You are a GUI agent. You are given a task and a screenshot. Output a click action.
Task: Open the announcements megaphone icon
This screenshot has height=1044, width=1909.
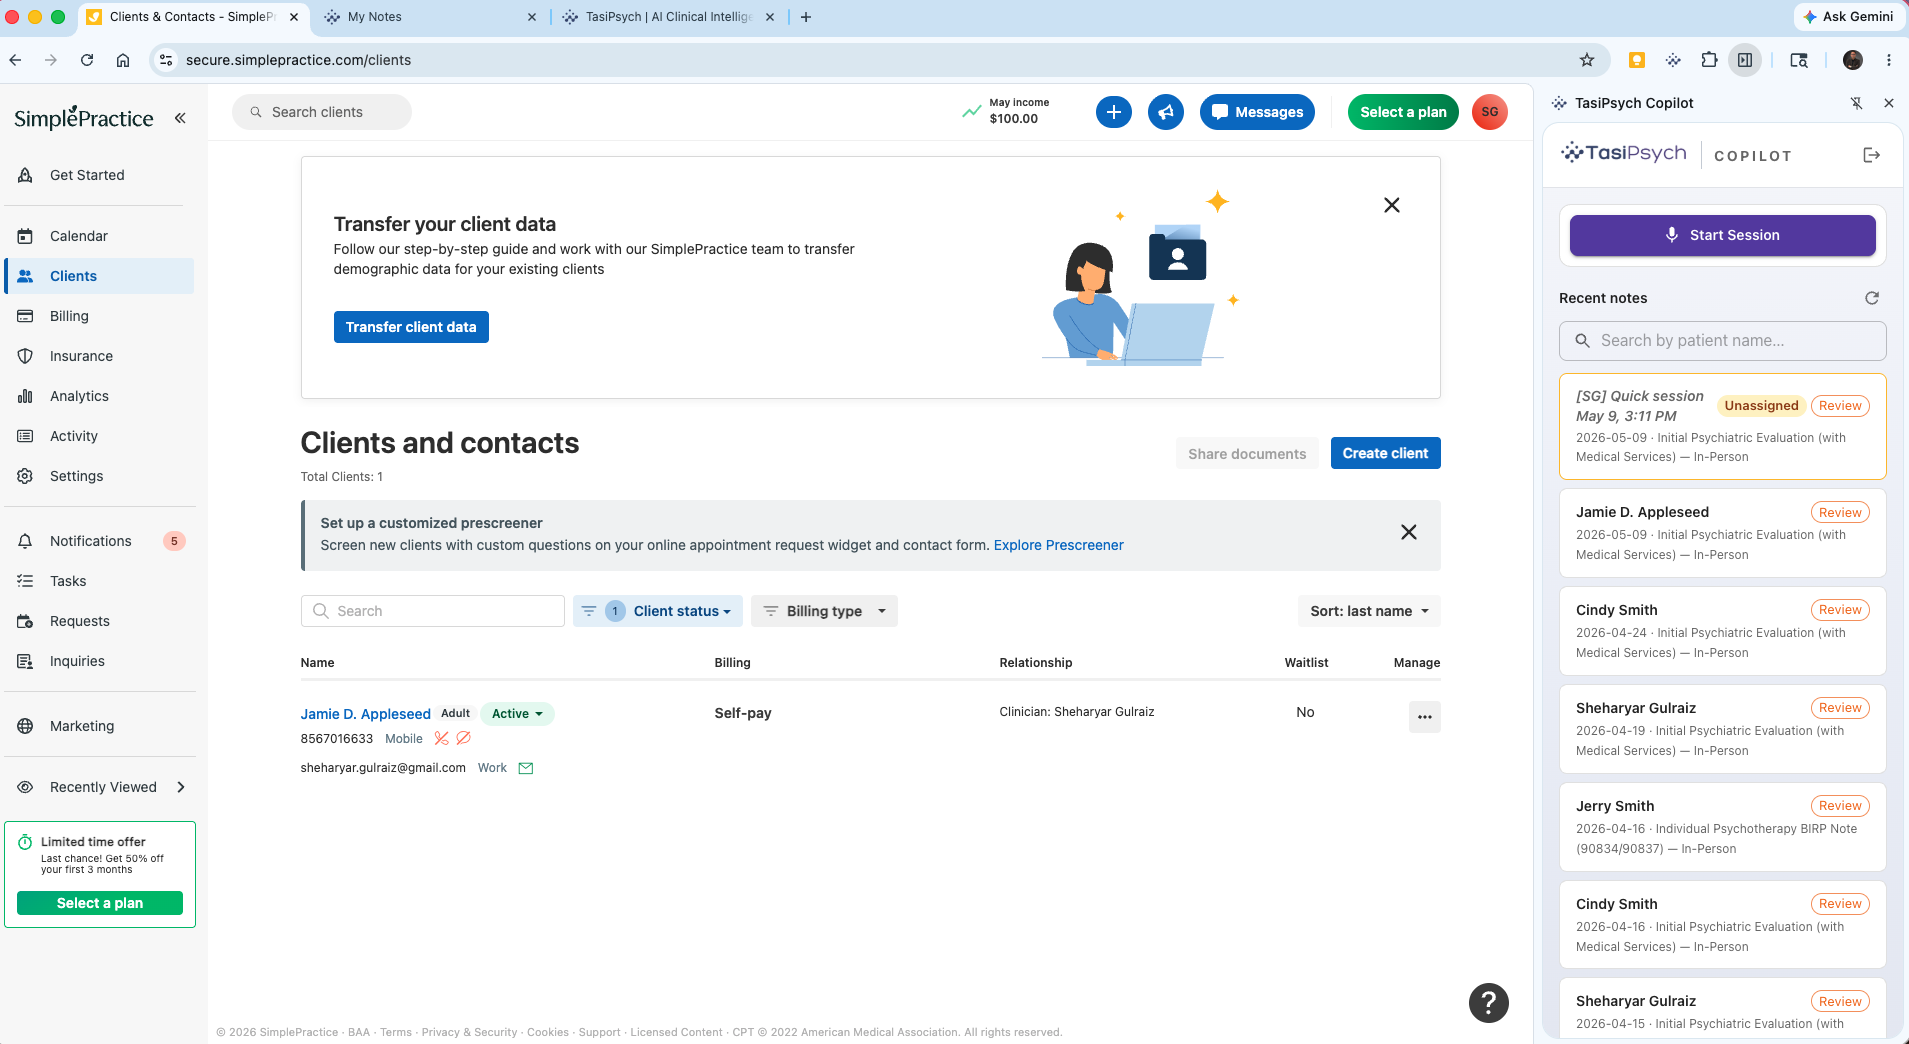(x=1166, y=112)
